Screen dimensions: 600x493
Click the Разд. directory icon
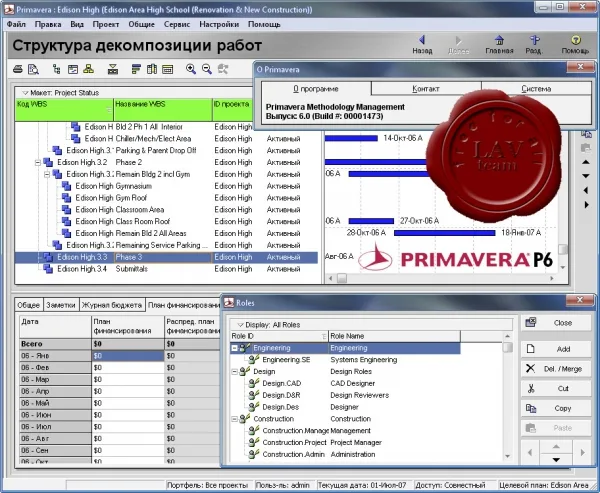[x=534, y=44]
